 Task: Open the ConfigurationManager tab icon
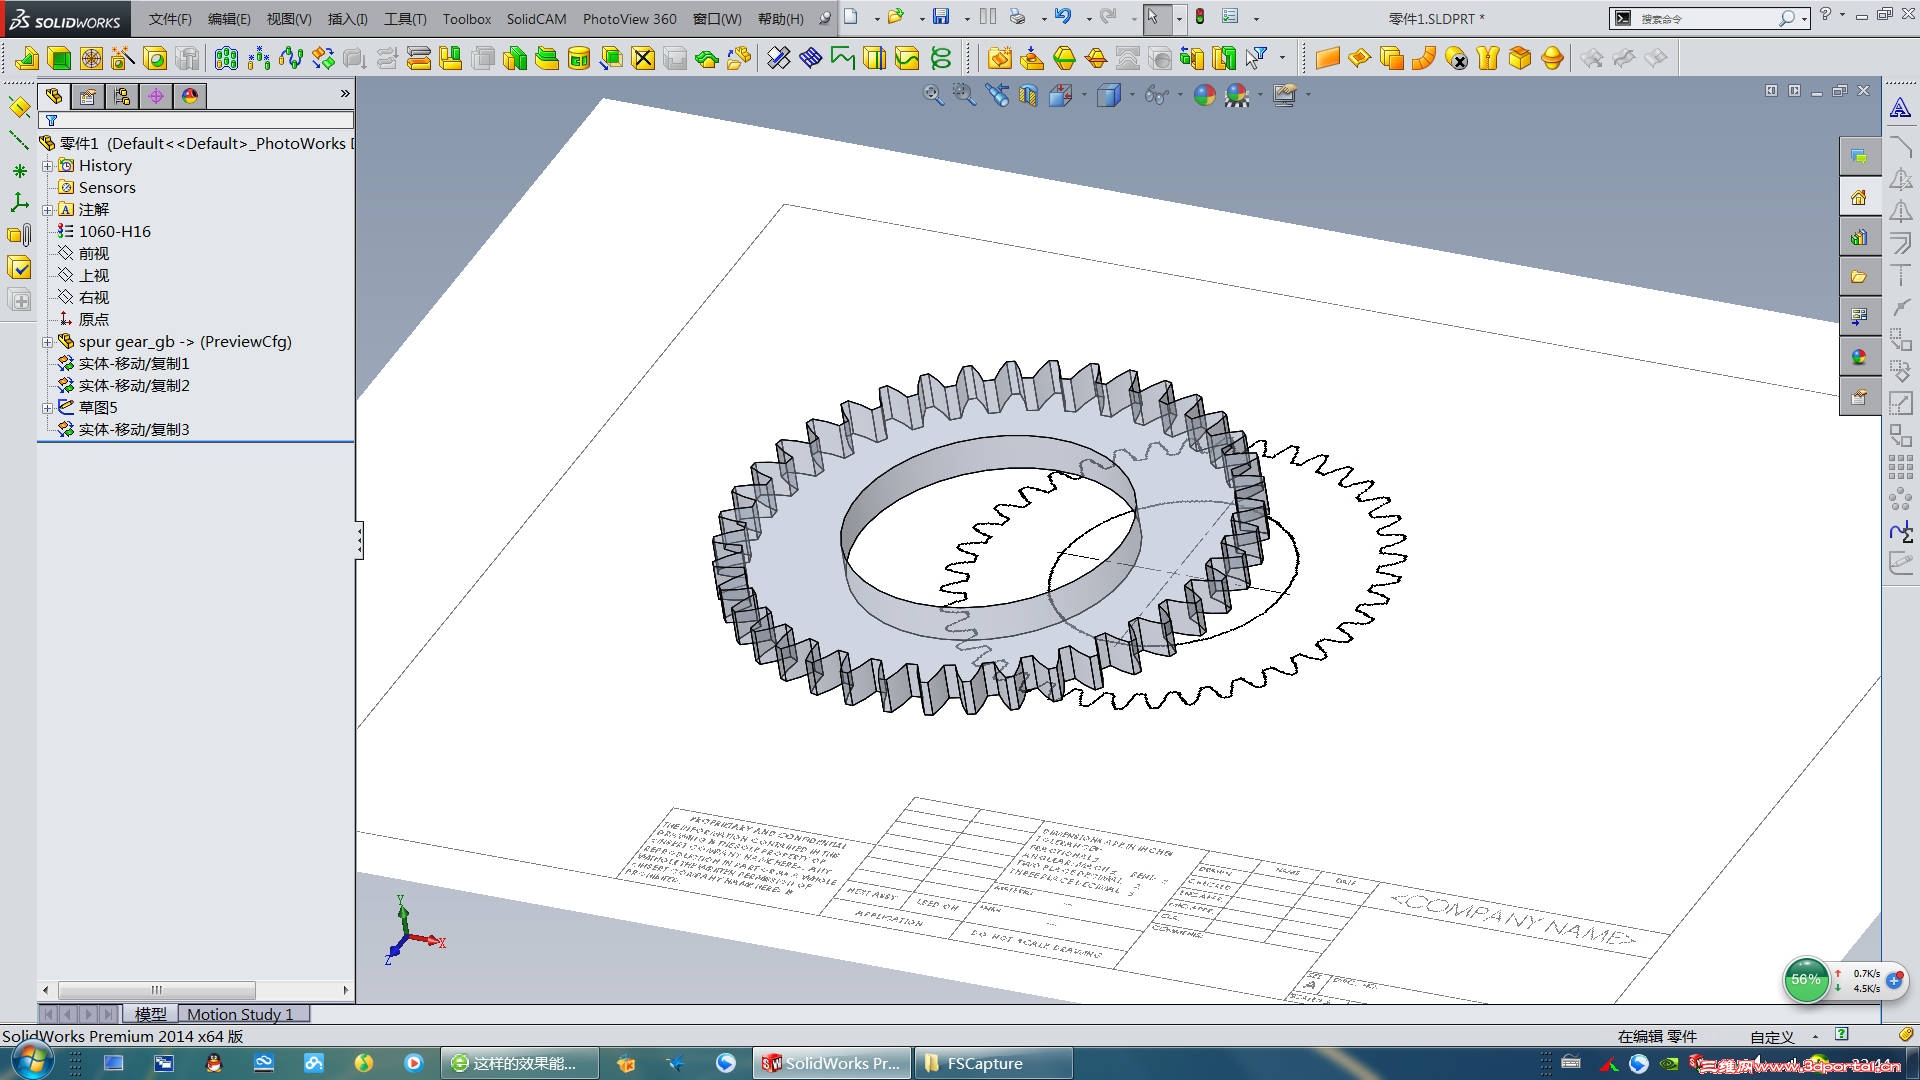(x=122, y=96)
